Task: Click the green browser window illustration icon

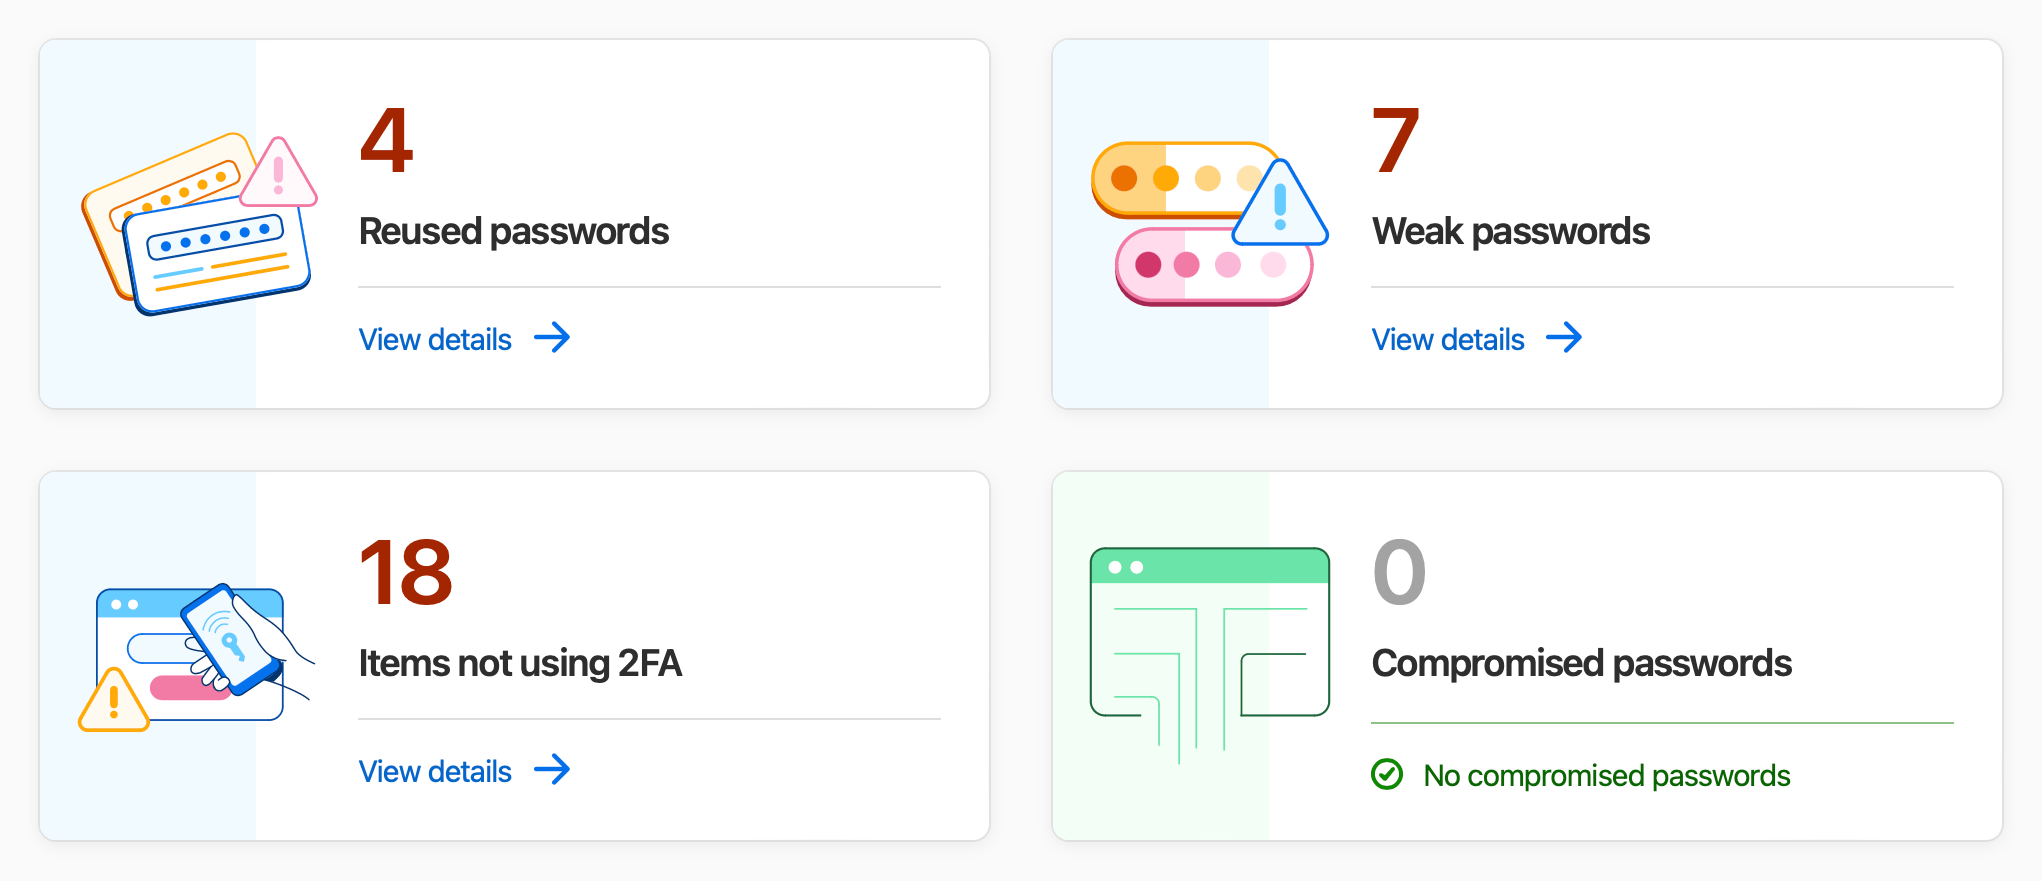Action: (x=1210, y=635)
